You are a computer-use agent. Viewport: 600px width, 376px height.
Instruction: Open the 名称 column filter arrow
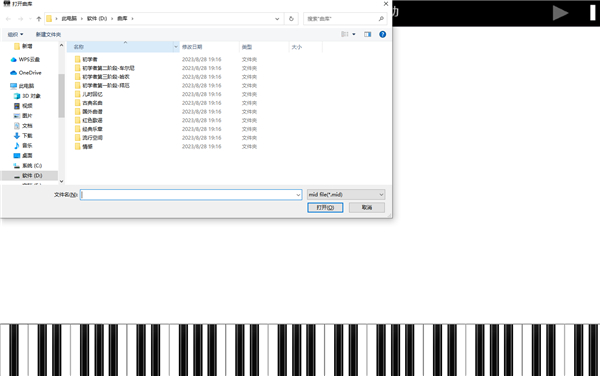click(x=176, y=47)
